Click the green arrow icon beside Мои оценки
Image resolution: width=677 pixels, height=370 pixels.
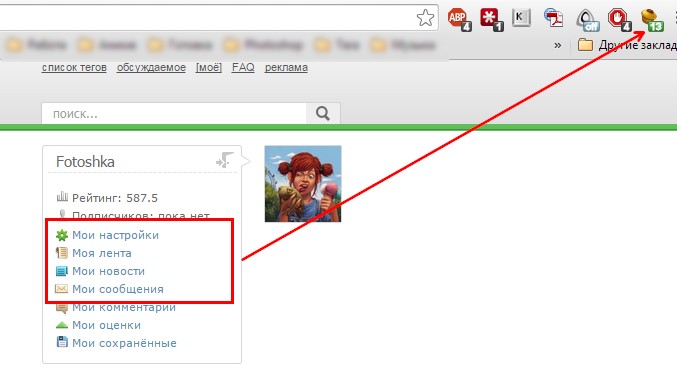(62, 325)
